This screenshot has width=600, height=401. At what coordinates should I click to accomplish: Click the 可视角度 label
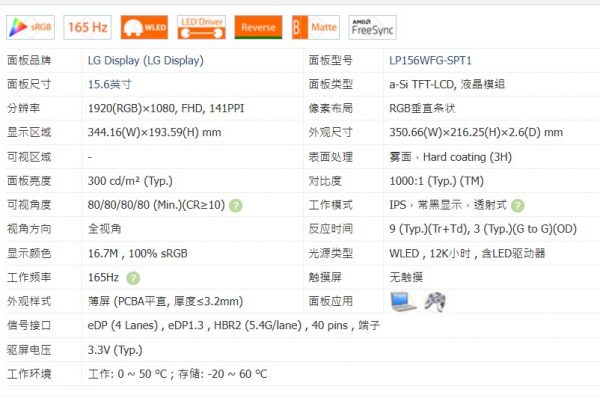(29, 205)
